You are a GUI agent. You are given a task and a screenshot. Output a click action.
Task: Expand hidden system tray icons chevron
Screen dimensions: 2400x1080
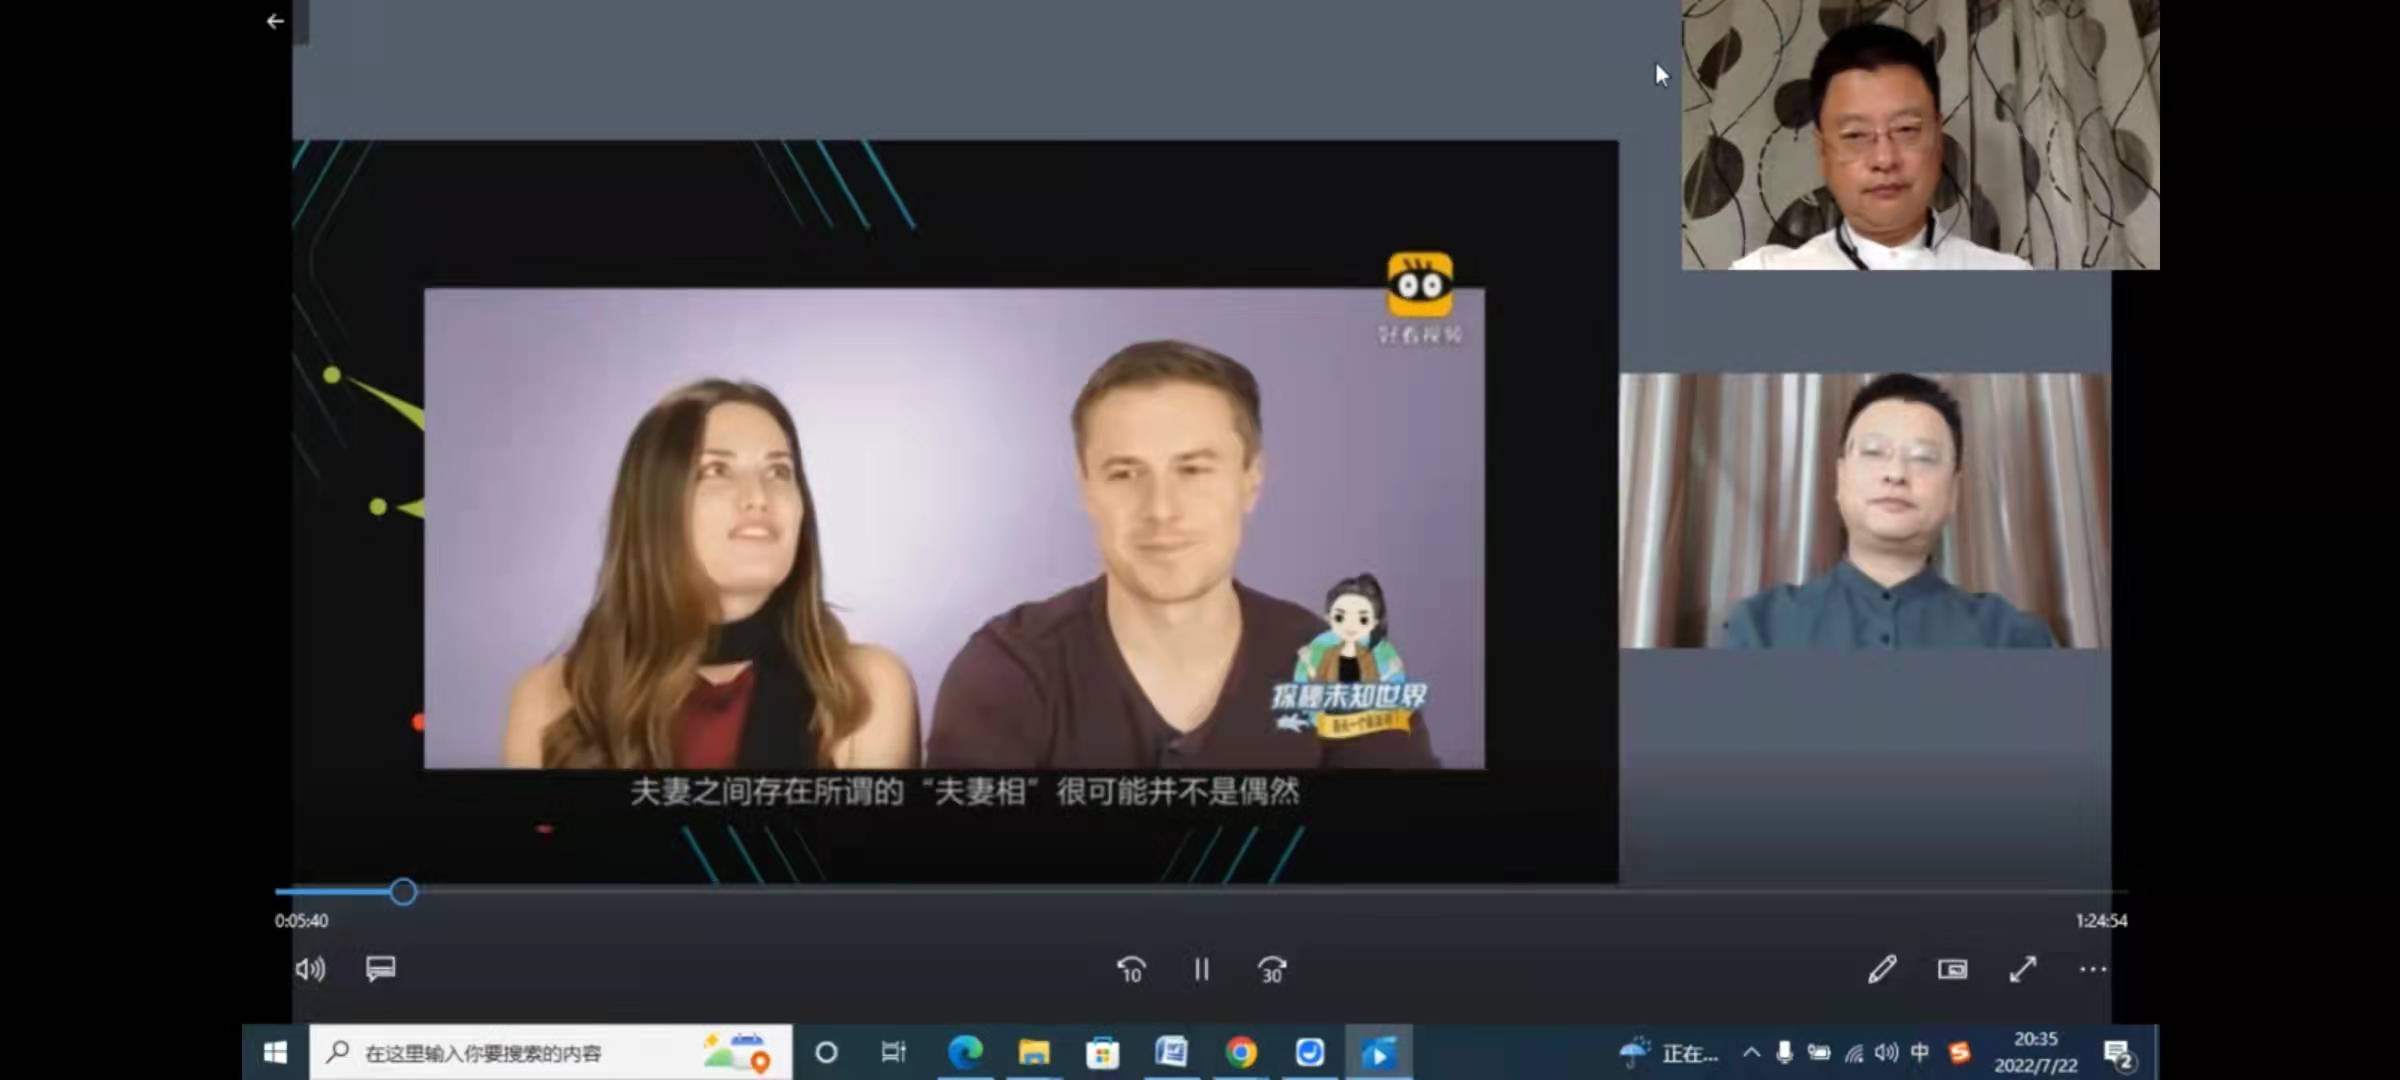pos(1751,1052)
